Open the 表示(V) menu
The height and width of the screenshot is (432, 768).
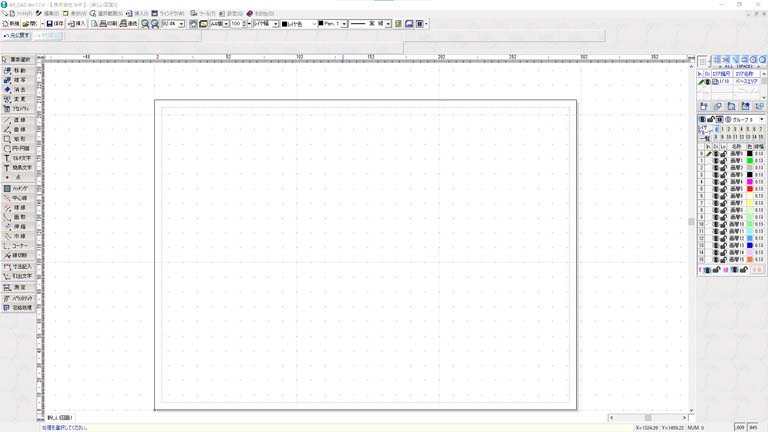75,13
